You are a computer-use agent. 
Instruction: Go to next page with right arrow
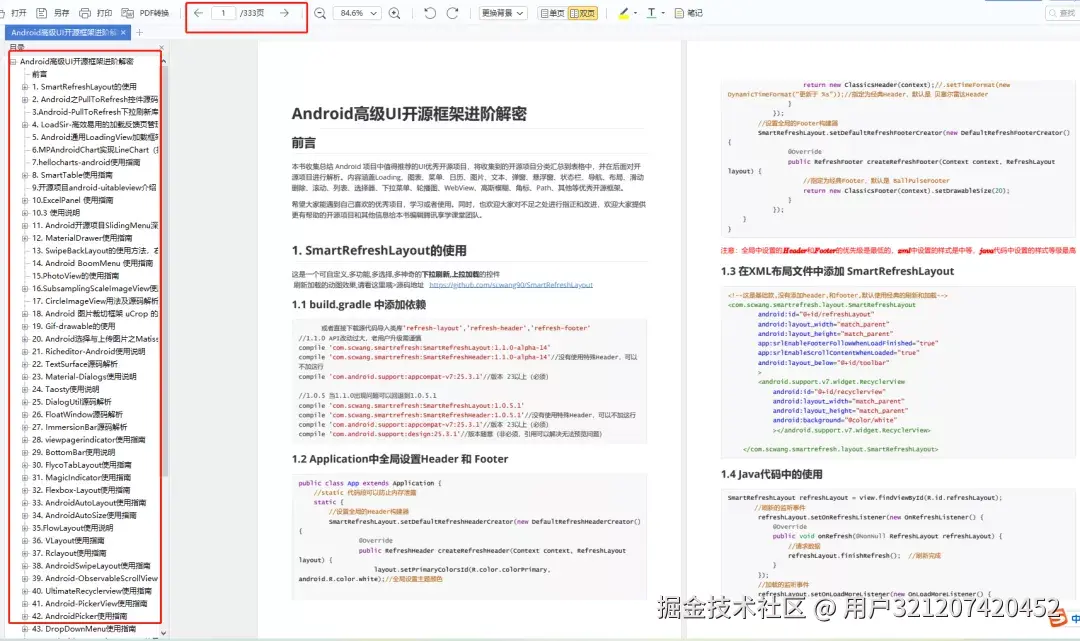284,13
